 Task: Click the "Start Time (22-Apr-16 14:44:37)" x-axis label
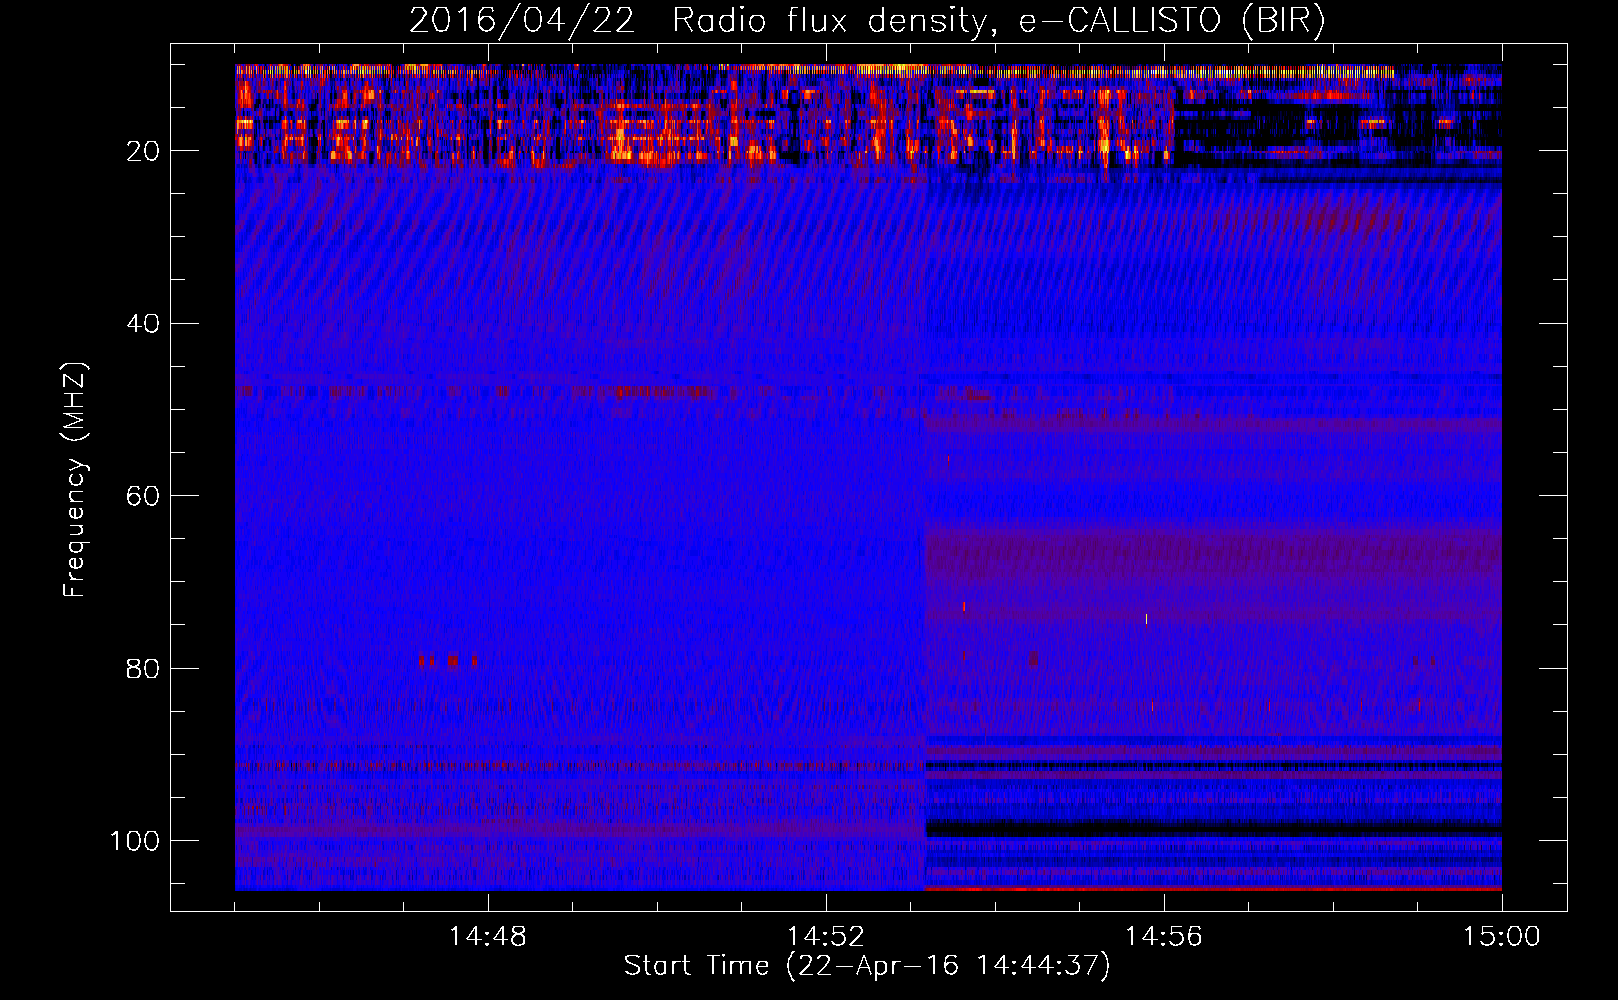tap(867, 966)
